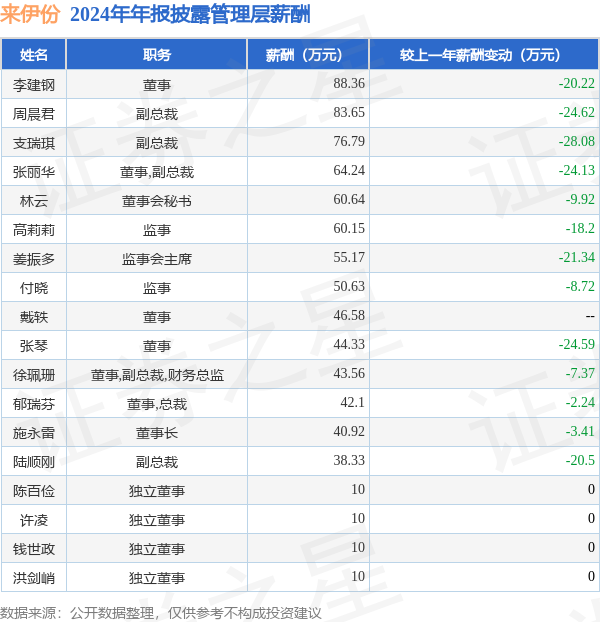Click the salary value 50.63
600x622 pixels.
tap(349, 286)
